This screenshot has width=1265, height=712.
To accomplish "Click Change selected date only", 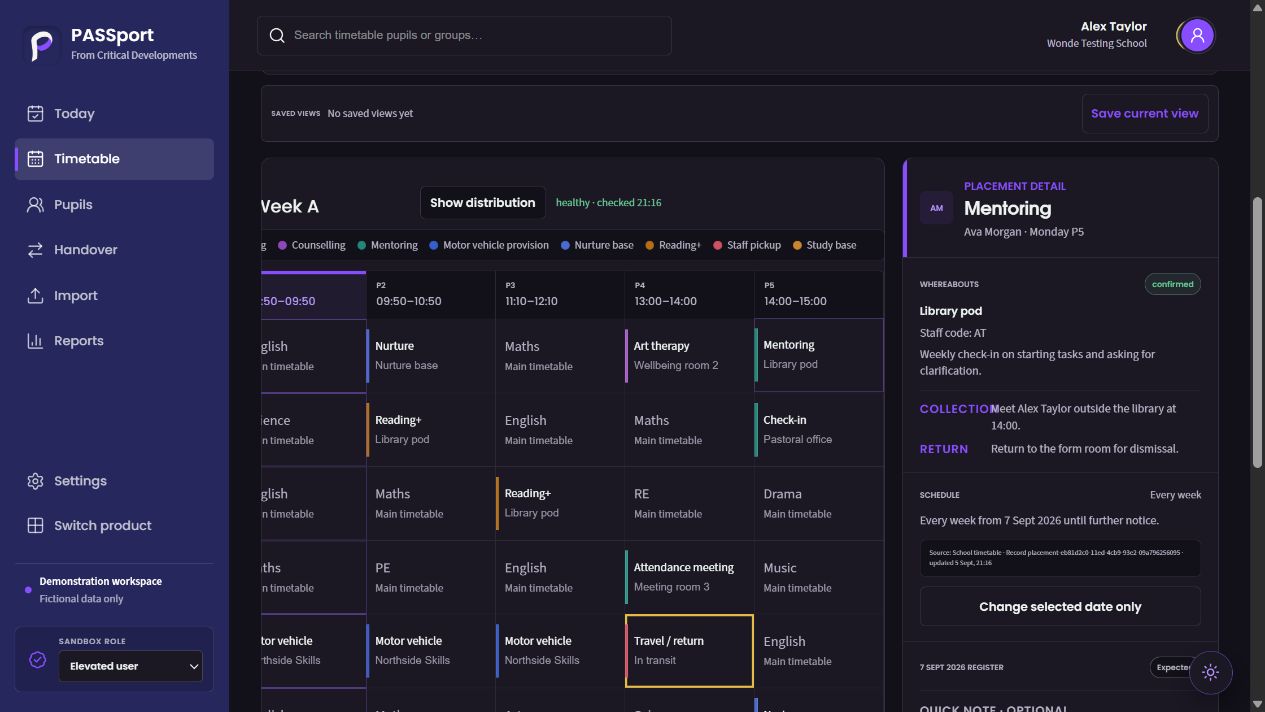I will coord(1060,607).
